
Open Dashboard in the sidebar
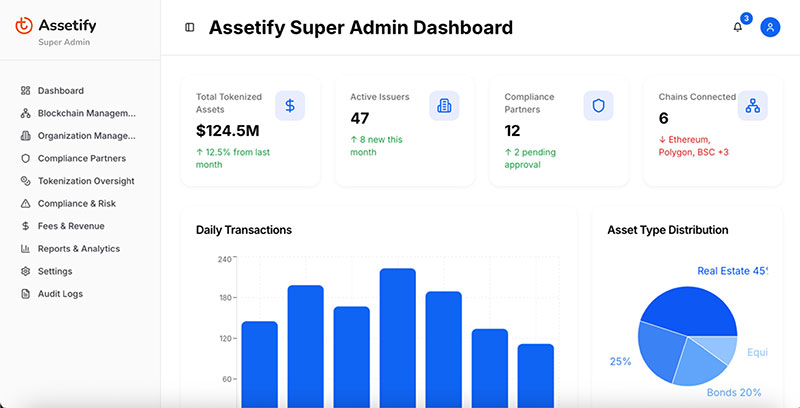point(60,91)
